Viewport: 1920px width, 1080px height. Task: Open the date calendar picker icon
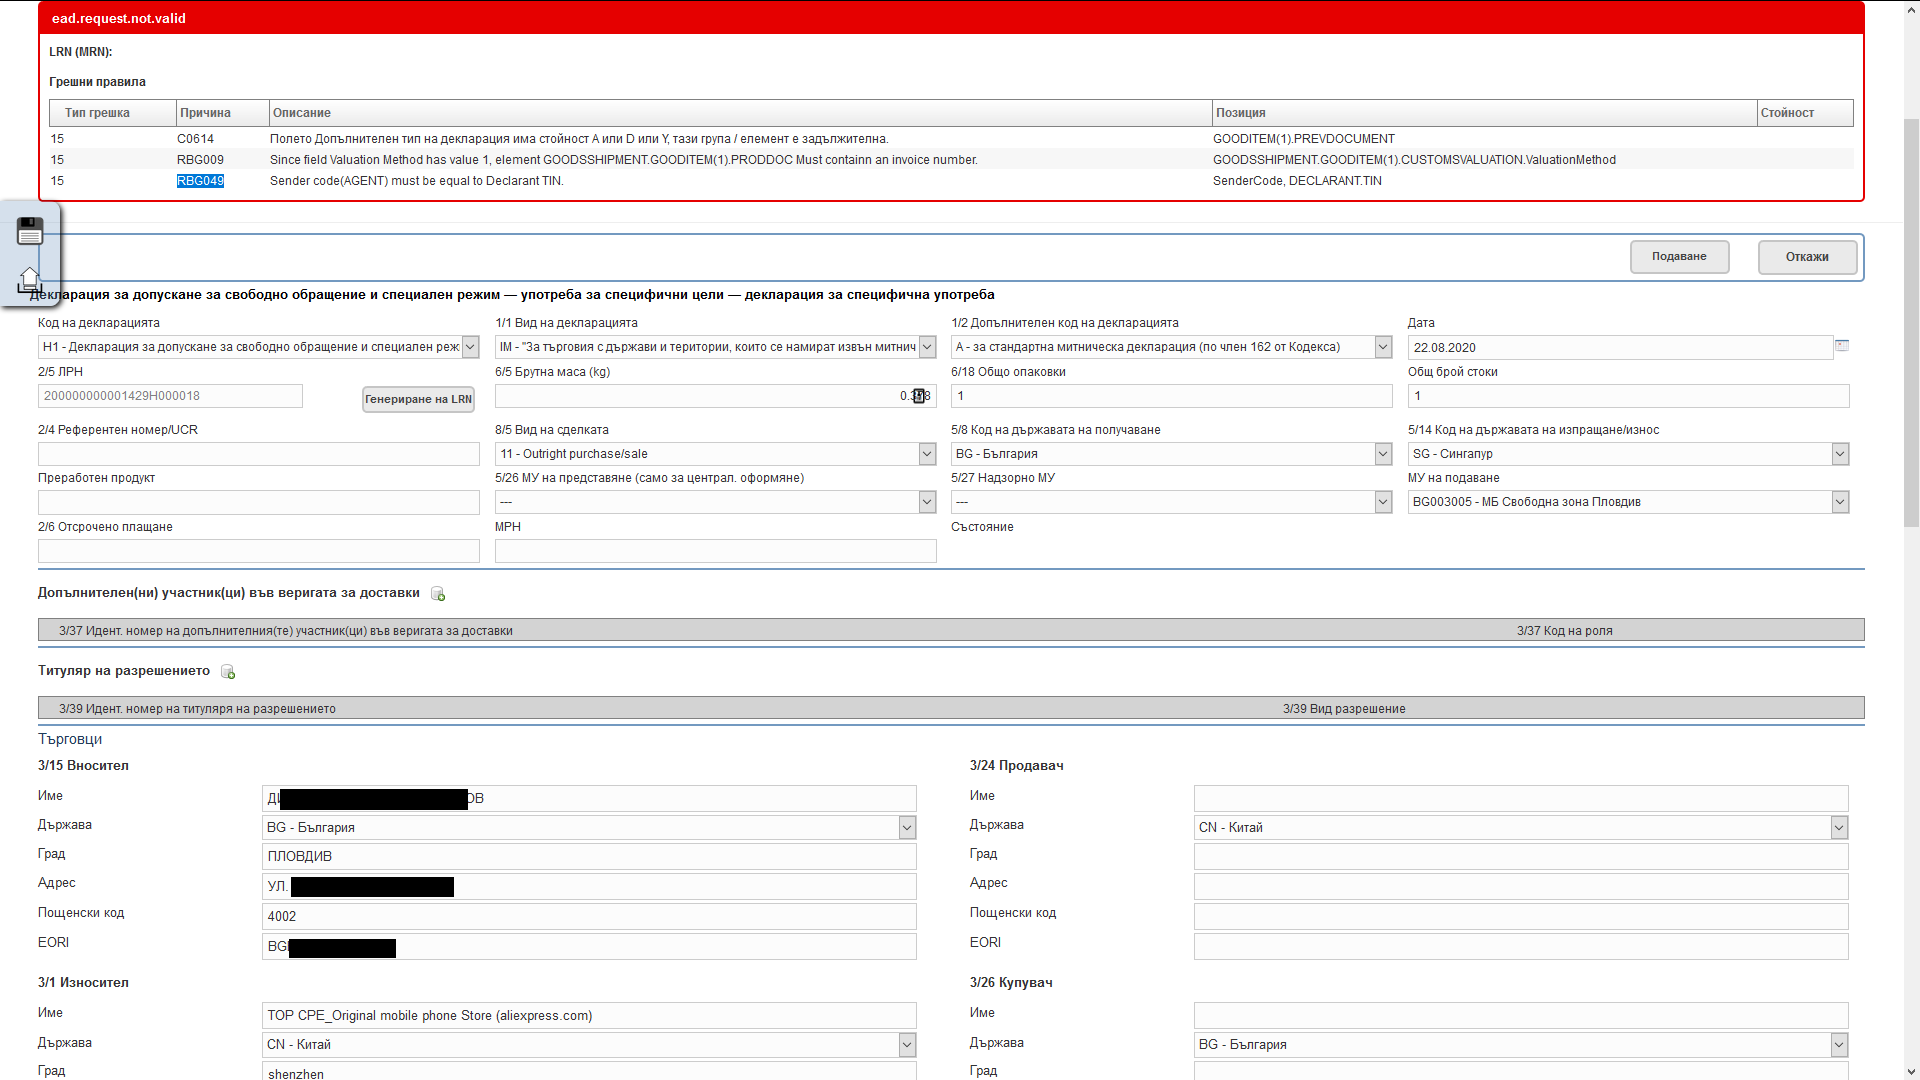click(1842, 346)
